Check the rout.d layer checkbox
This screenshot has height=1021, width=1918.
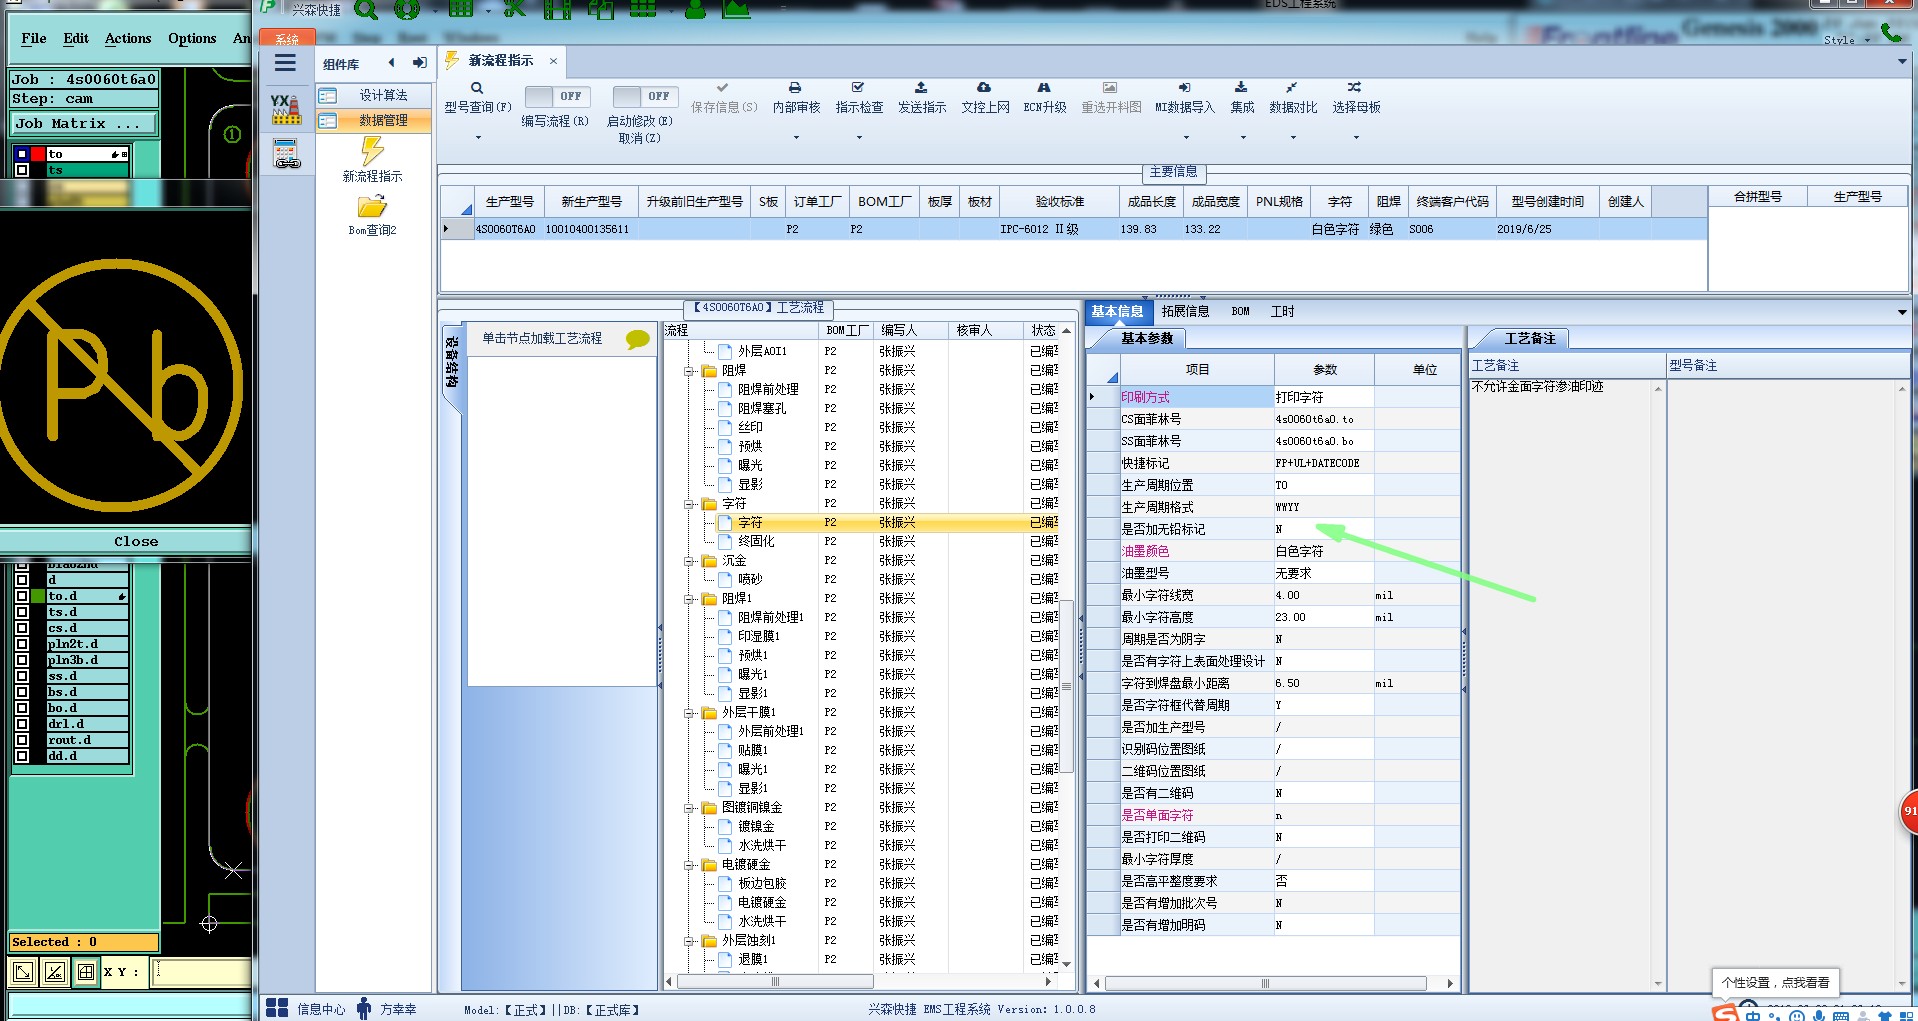pyautogui.click(x=22, y=740)
